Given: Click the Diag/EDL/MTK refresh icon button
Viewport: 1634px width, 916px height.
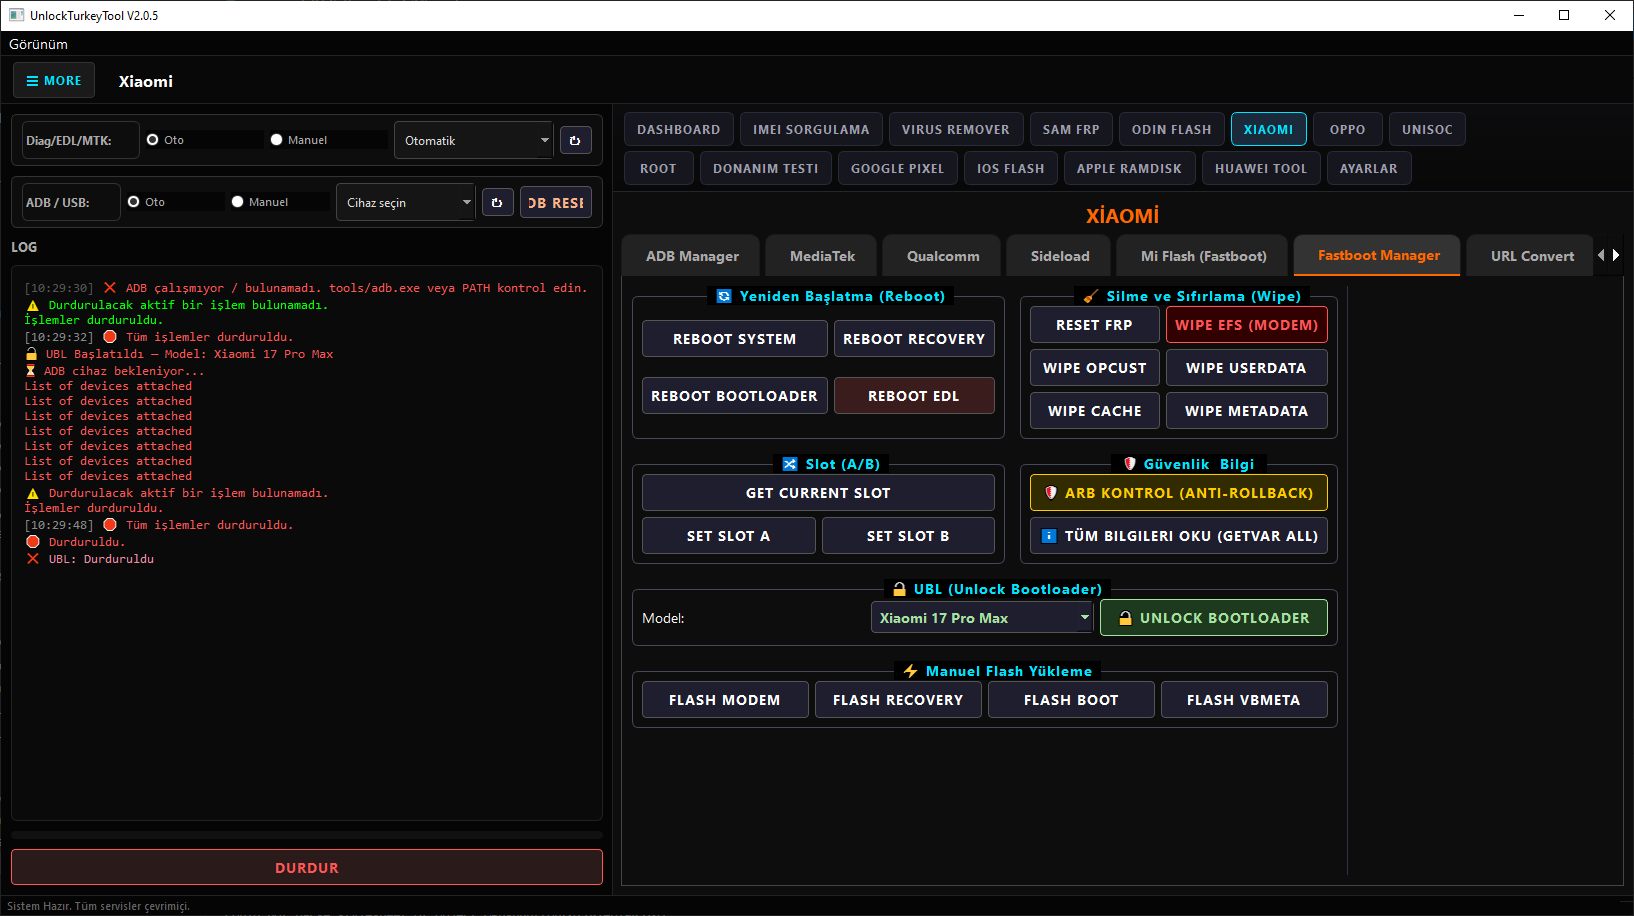Looking at the screenshot, I should pos(575,141).
